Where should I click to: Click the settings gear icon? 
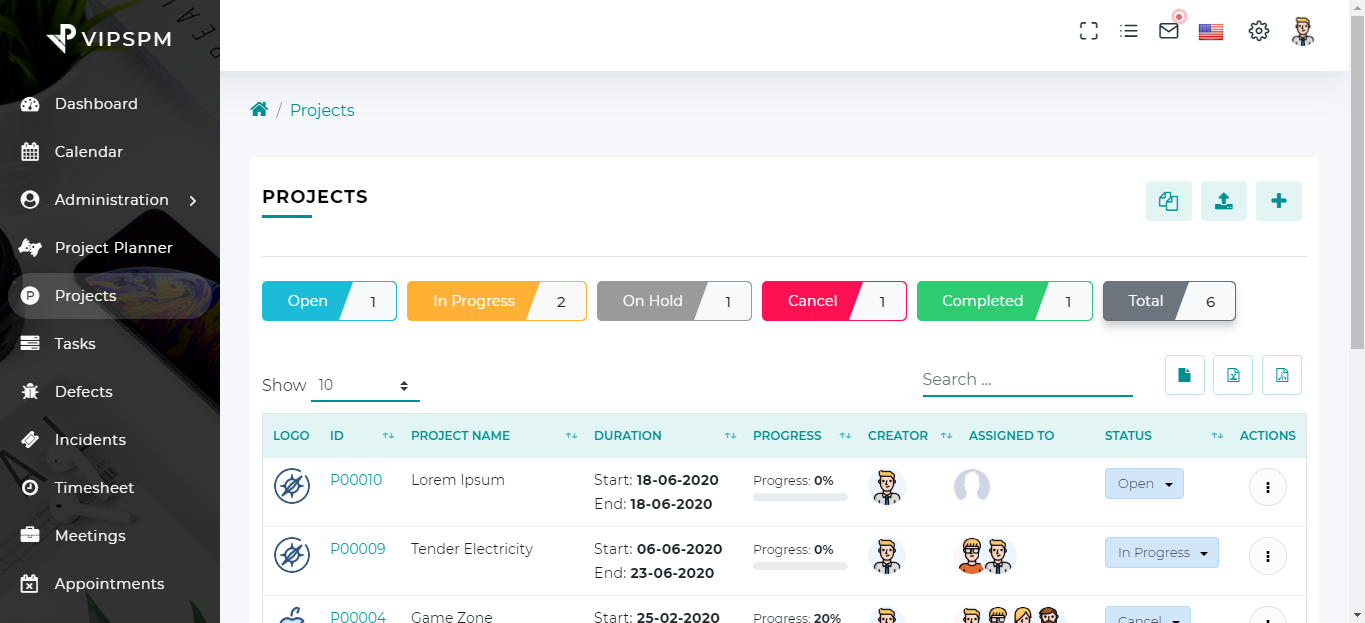[1258, 31]
